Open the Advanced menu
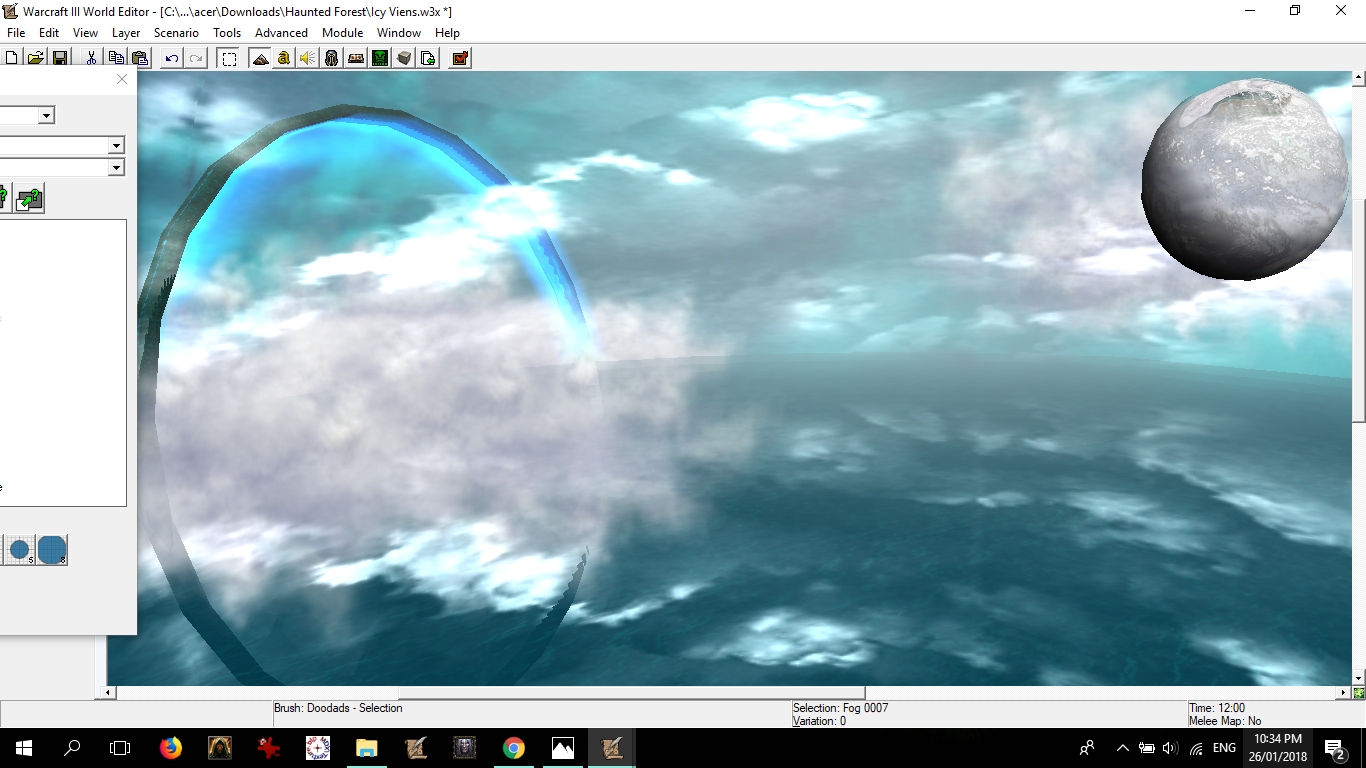 (x=281, y=33)
